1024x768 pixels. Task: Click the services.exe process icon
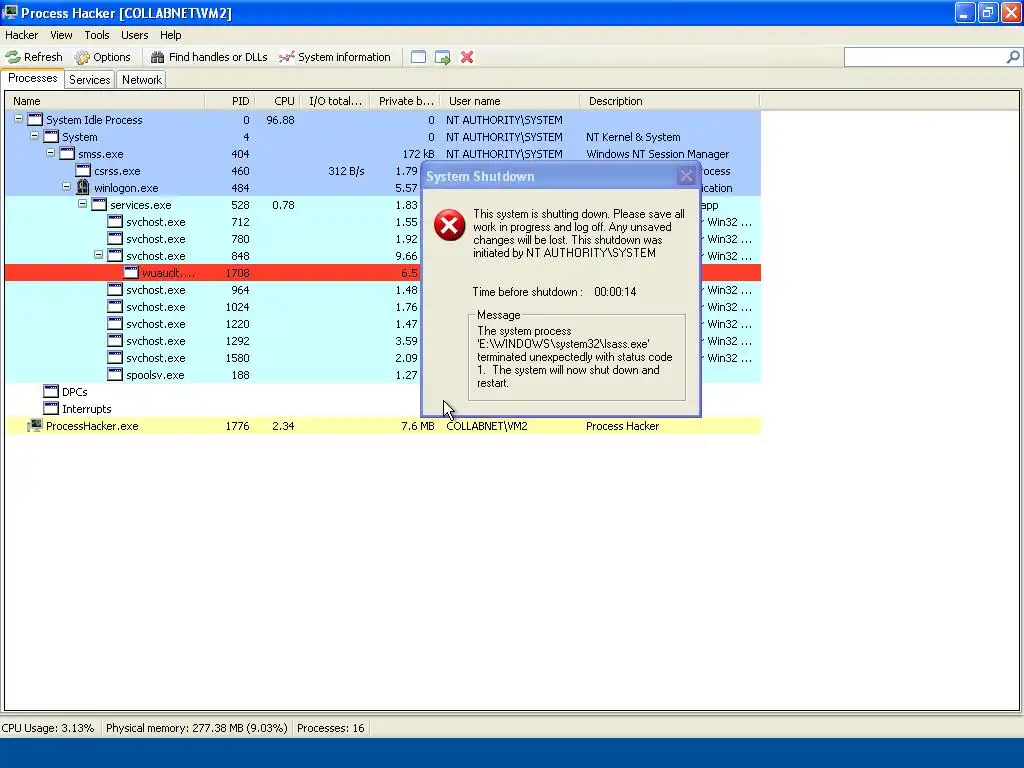(99, 204)
